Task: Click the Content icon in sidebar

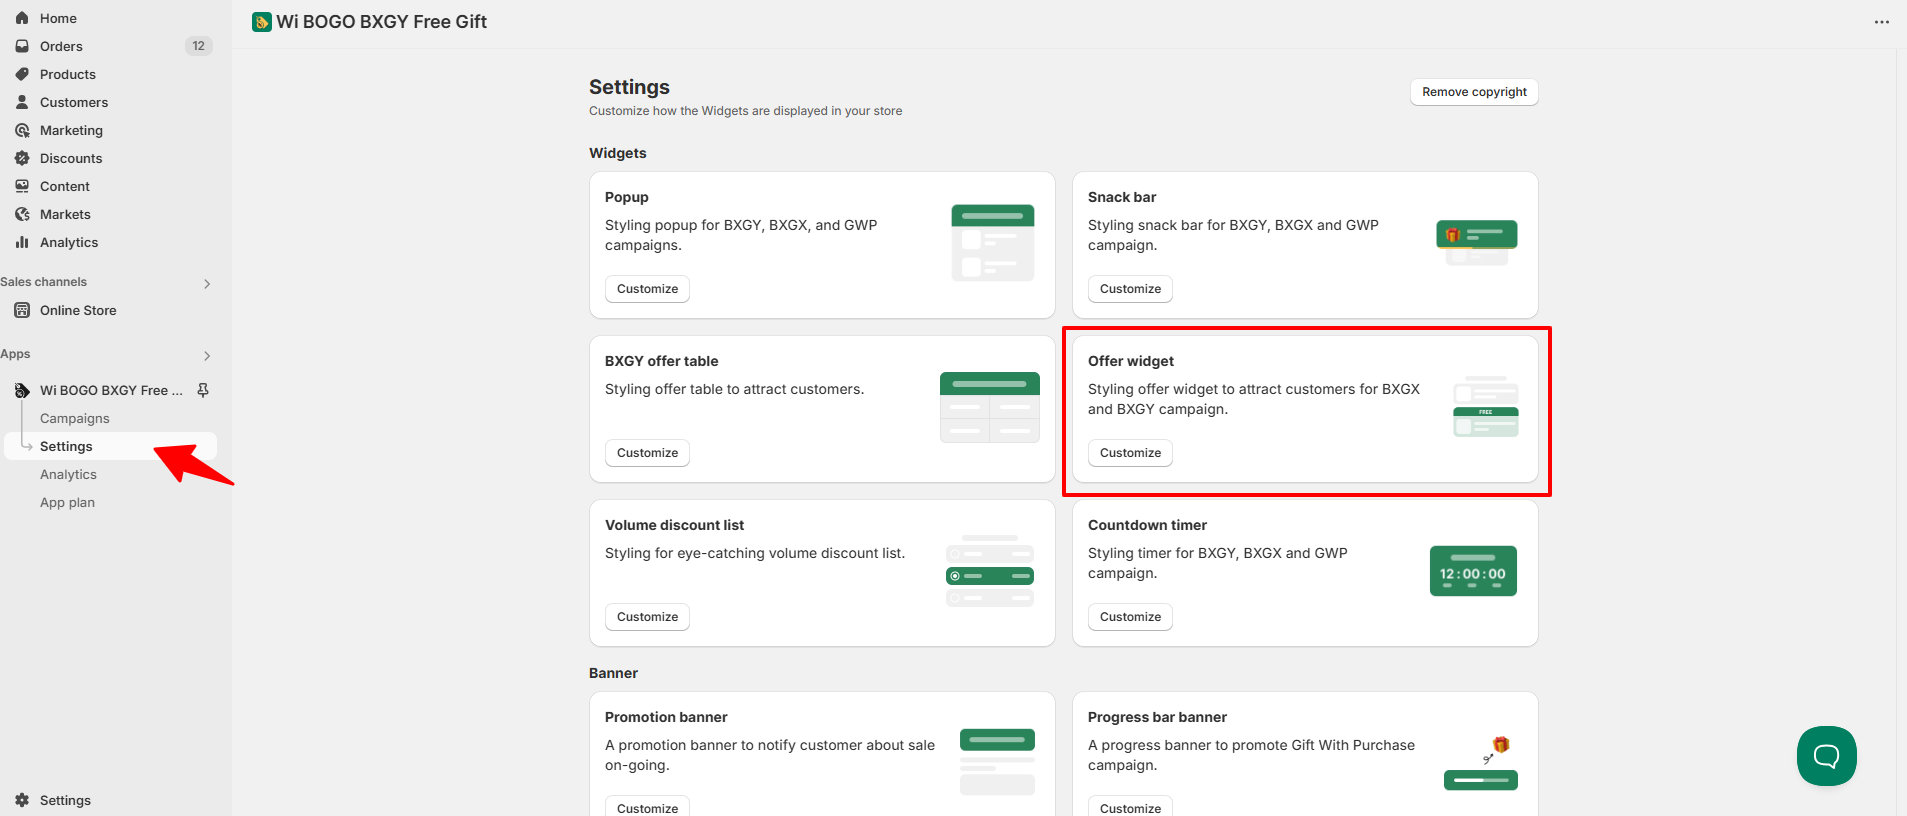Action: click(22, 186)
